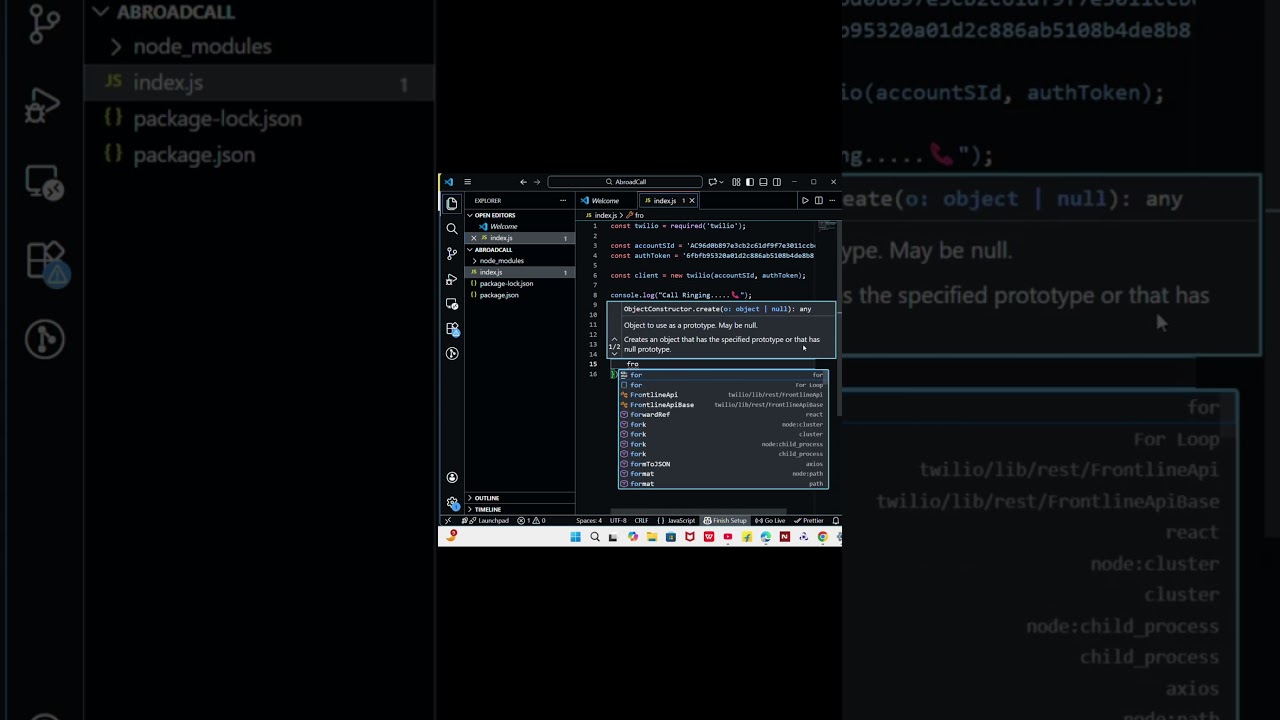This screenshot has height=720, width=1280.
Task: Select the FrontlineApi suggestion
Action: [x=723, y=395]
